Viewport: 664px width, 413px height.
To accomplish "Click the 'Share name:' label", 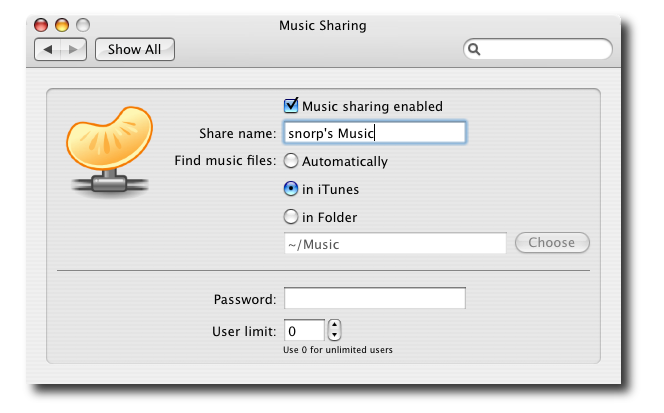I will pos(238,133).
